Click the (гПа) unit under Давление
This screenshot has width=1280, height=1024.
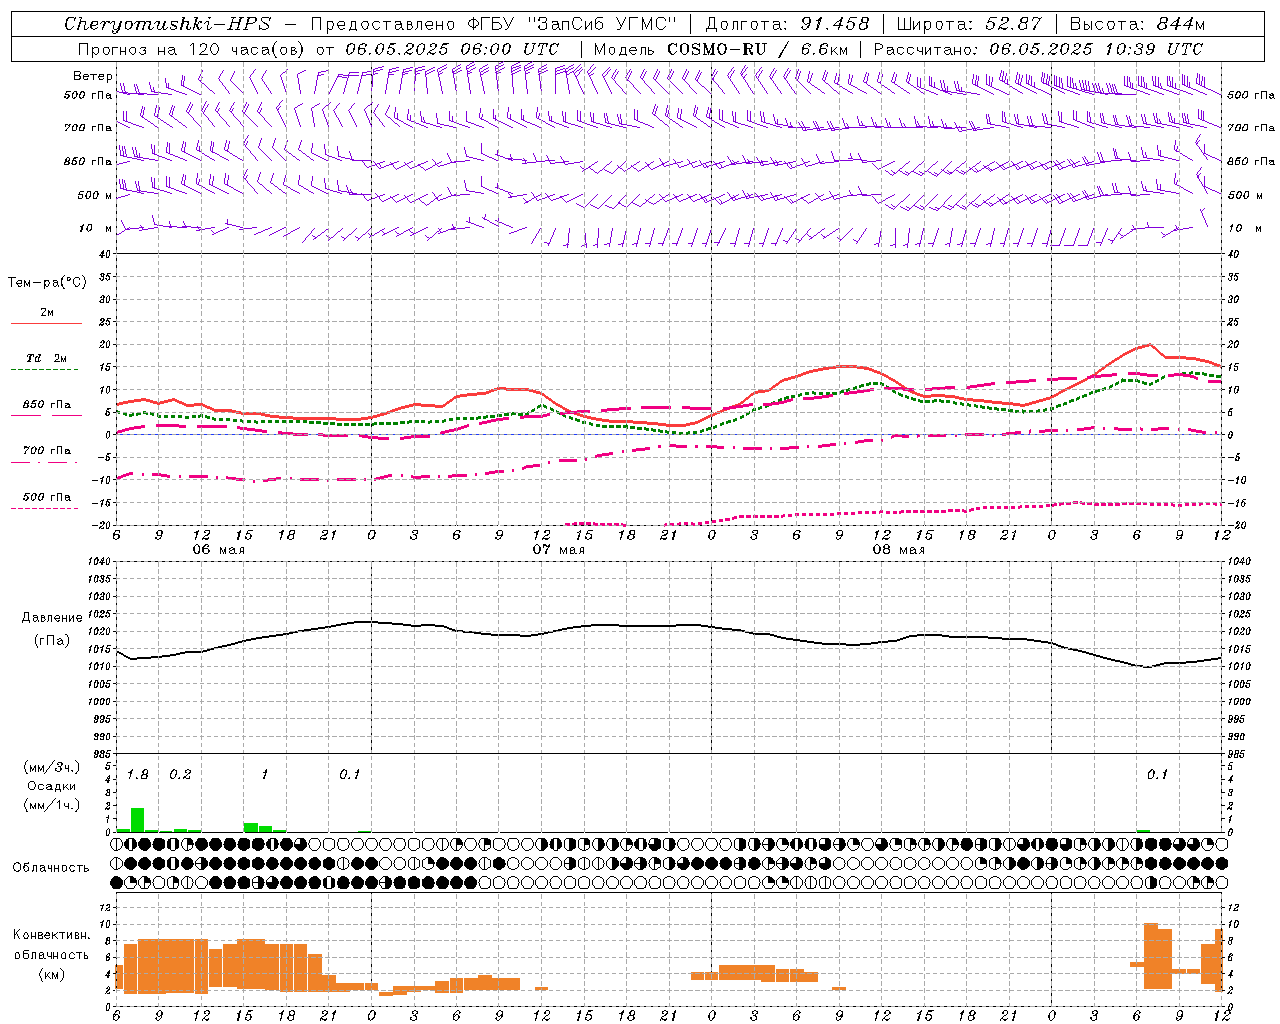(52, 640)
